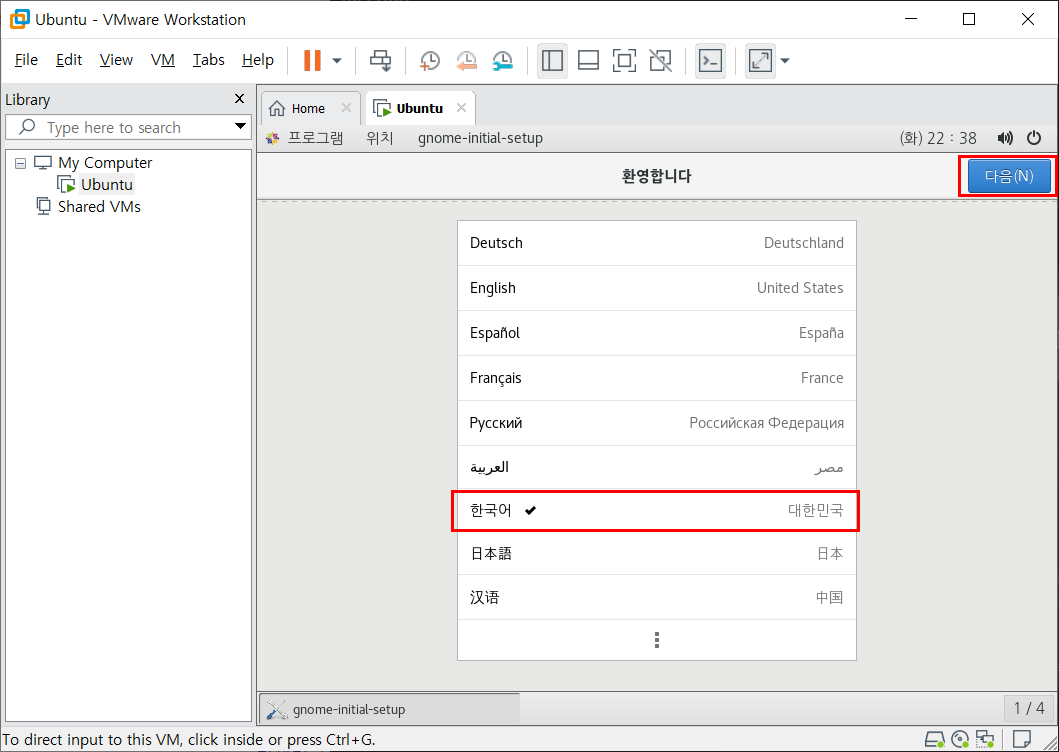Image resolution: width=1059 pixels, height=752 pixels.
Task: Select the Arabic العربية language row
Action: pos(656,468)
